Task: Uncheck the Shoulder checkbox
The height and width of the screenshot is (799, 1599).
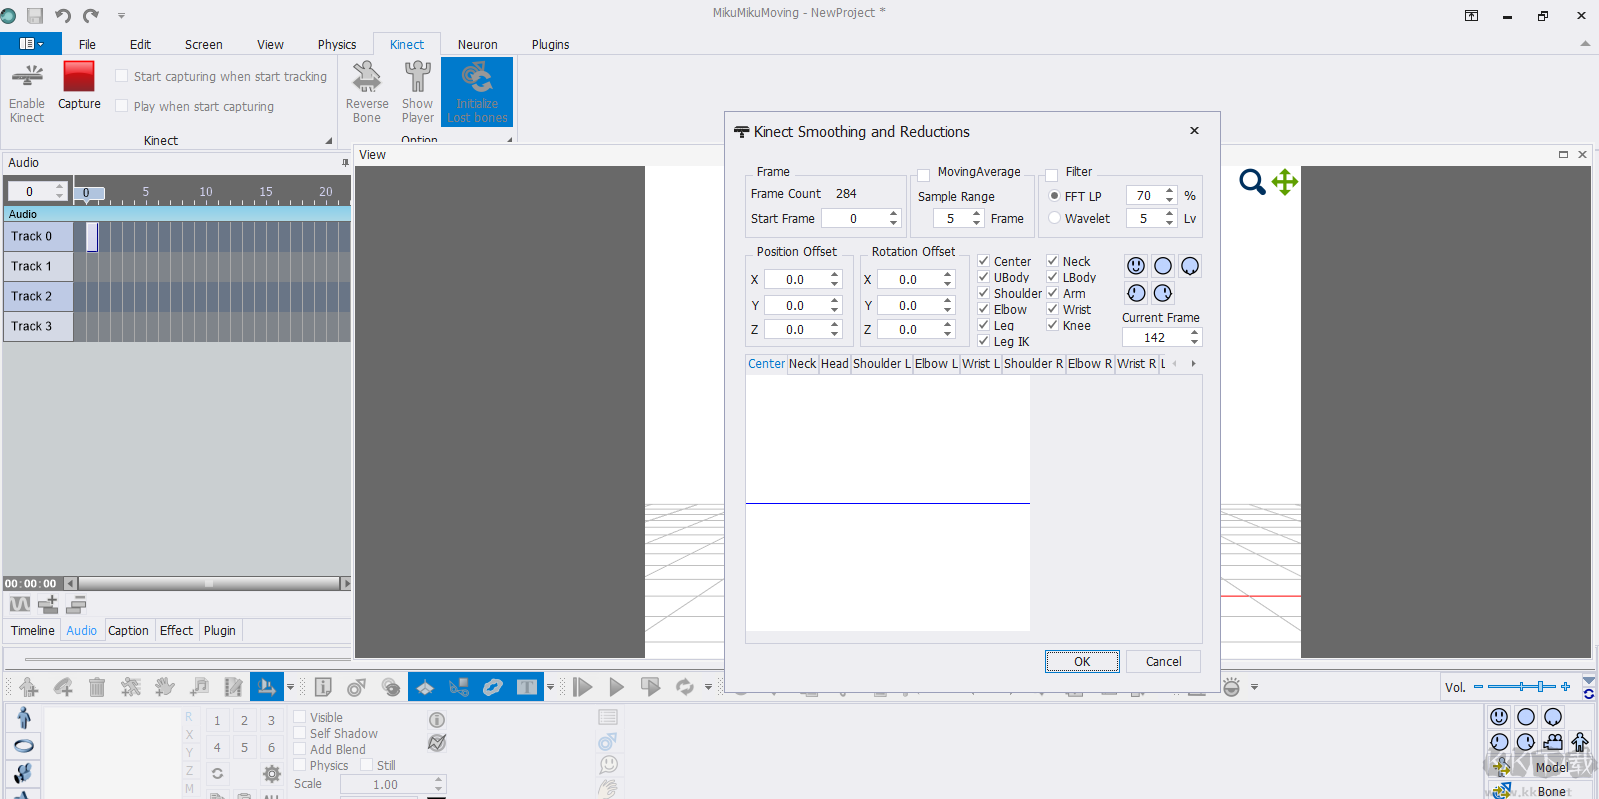Action: point(984,293)
